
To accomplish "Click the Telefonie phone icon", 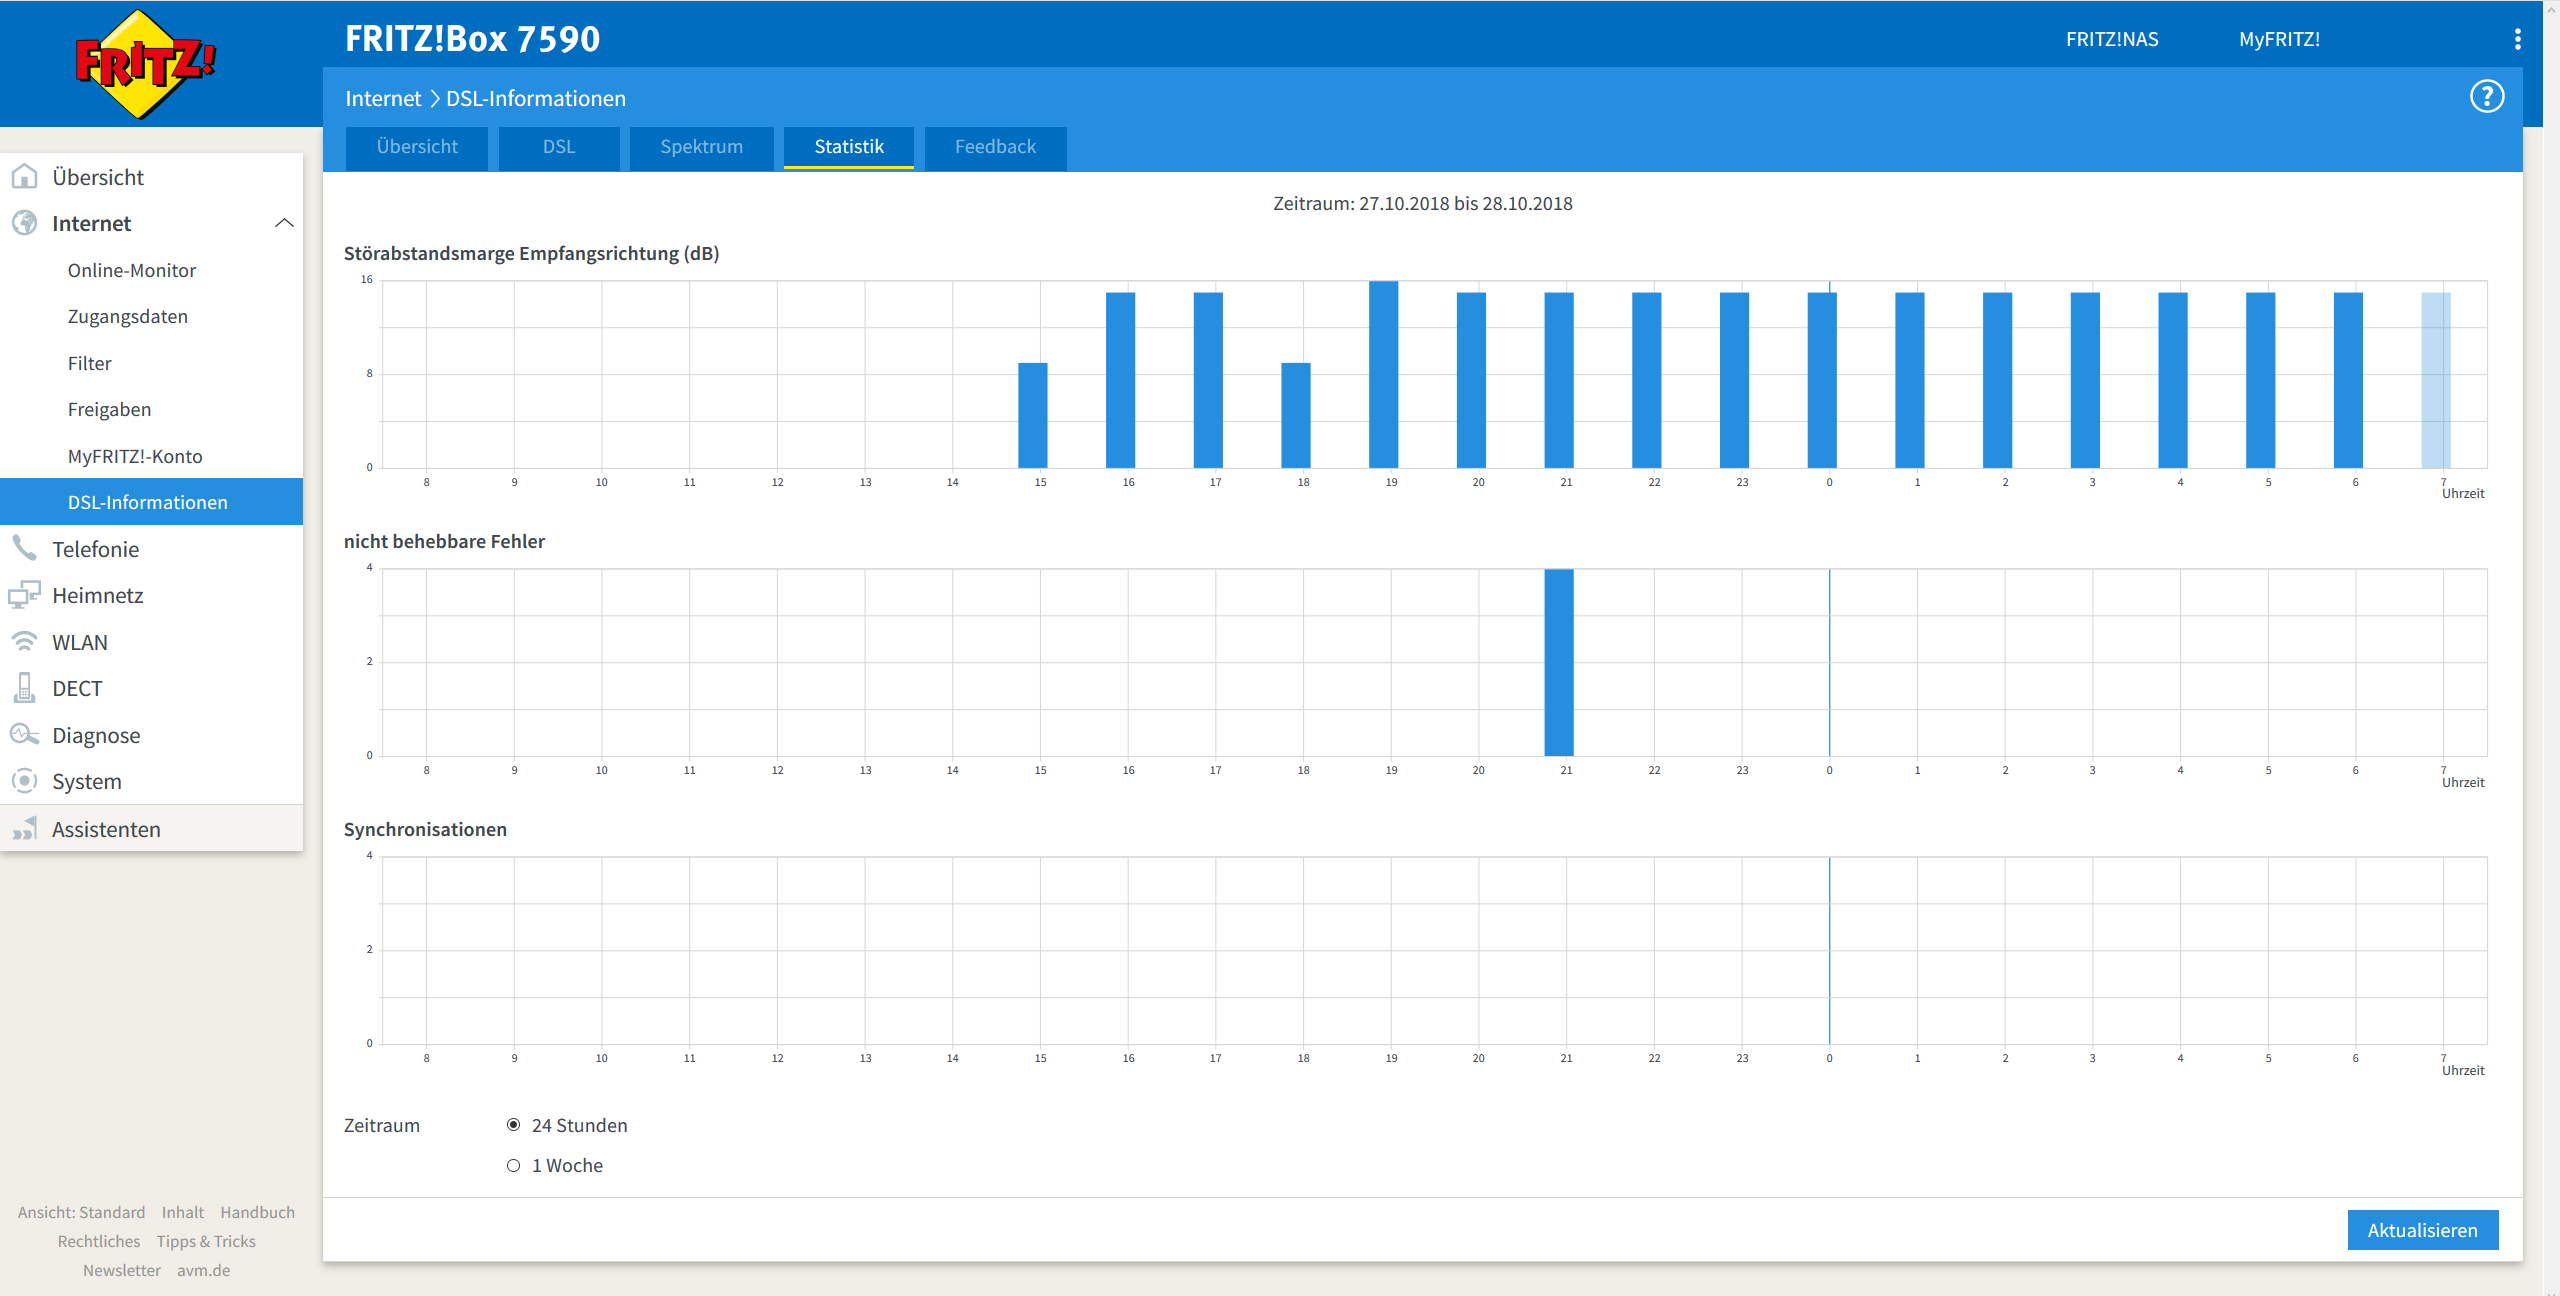I will 24,548.
